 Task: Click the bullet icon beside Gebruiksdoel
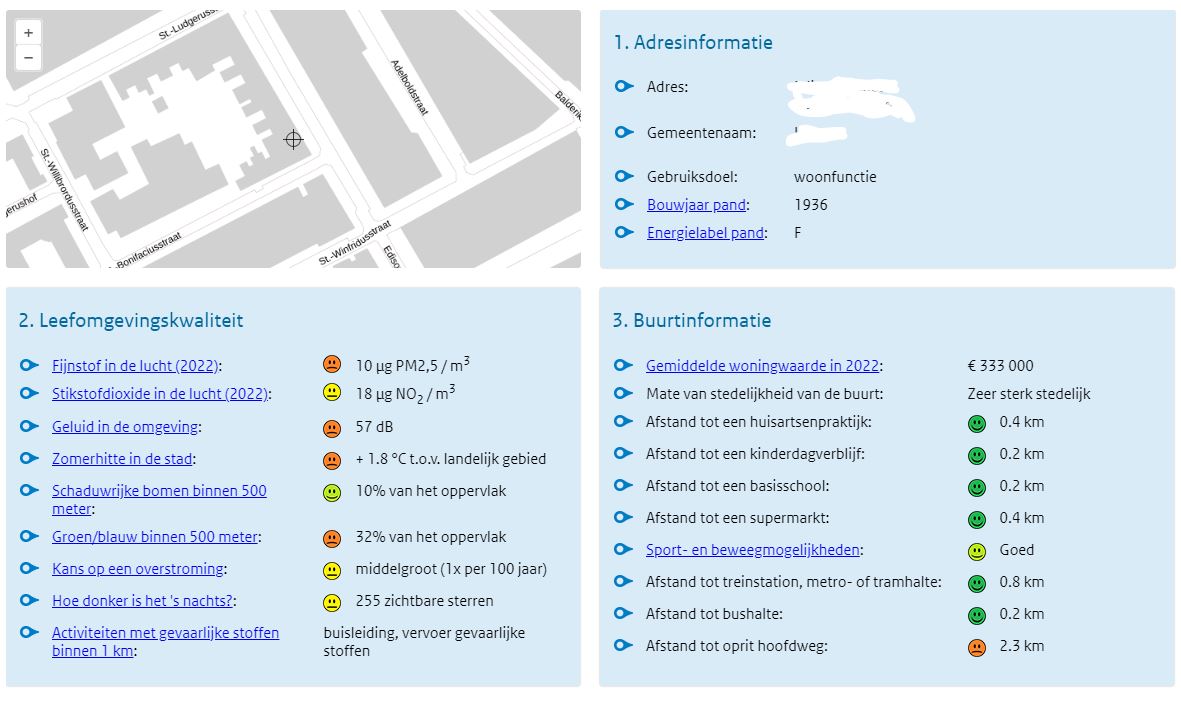point(624,176)
